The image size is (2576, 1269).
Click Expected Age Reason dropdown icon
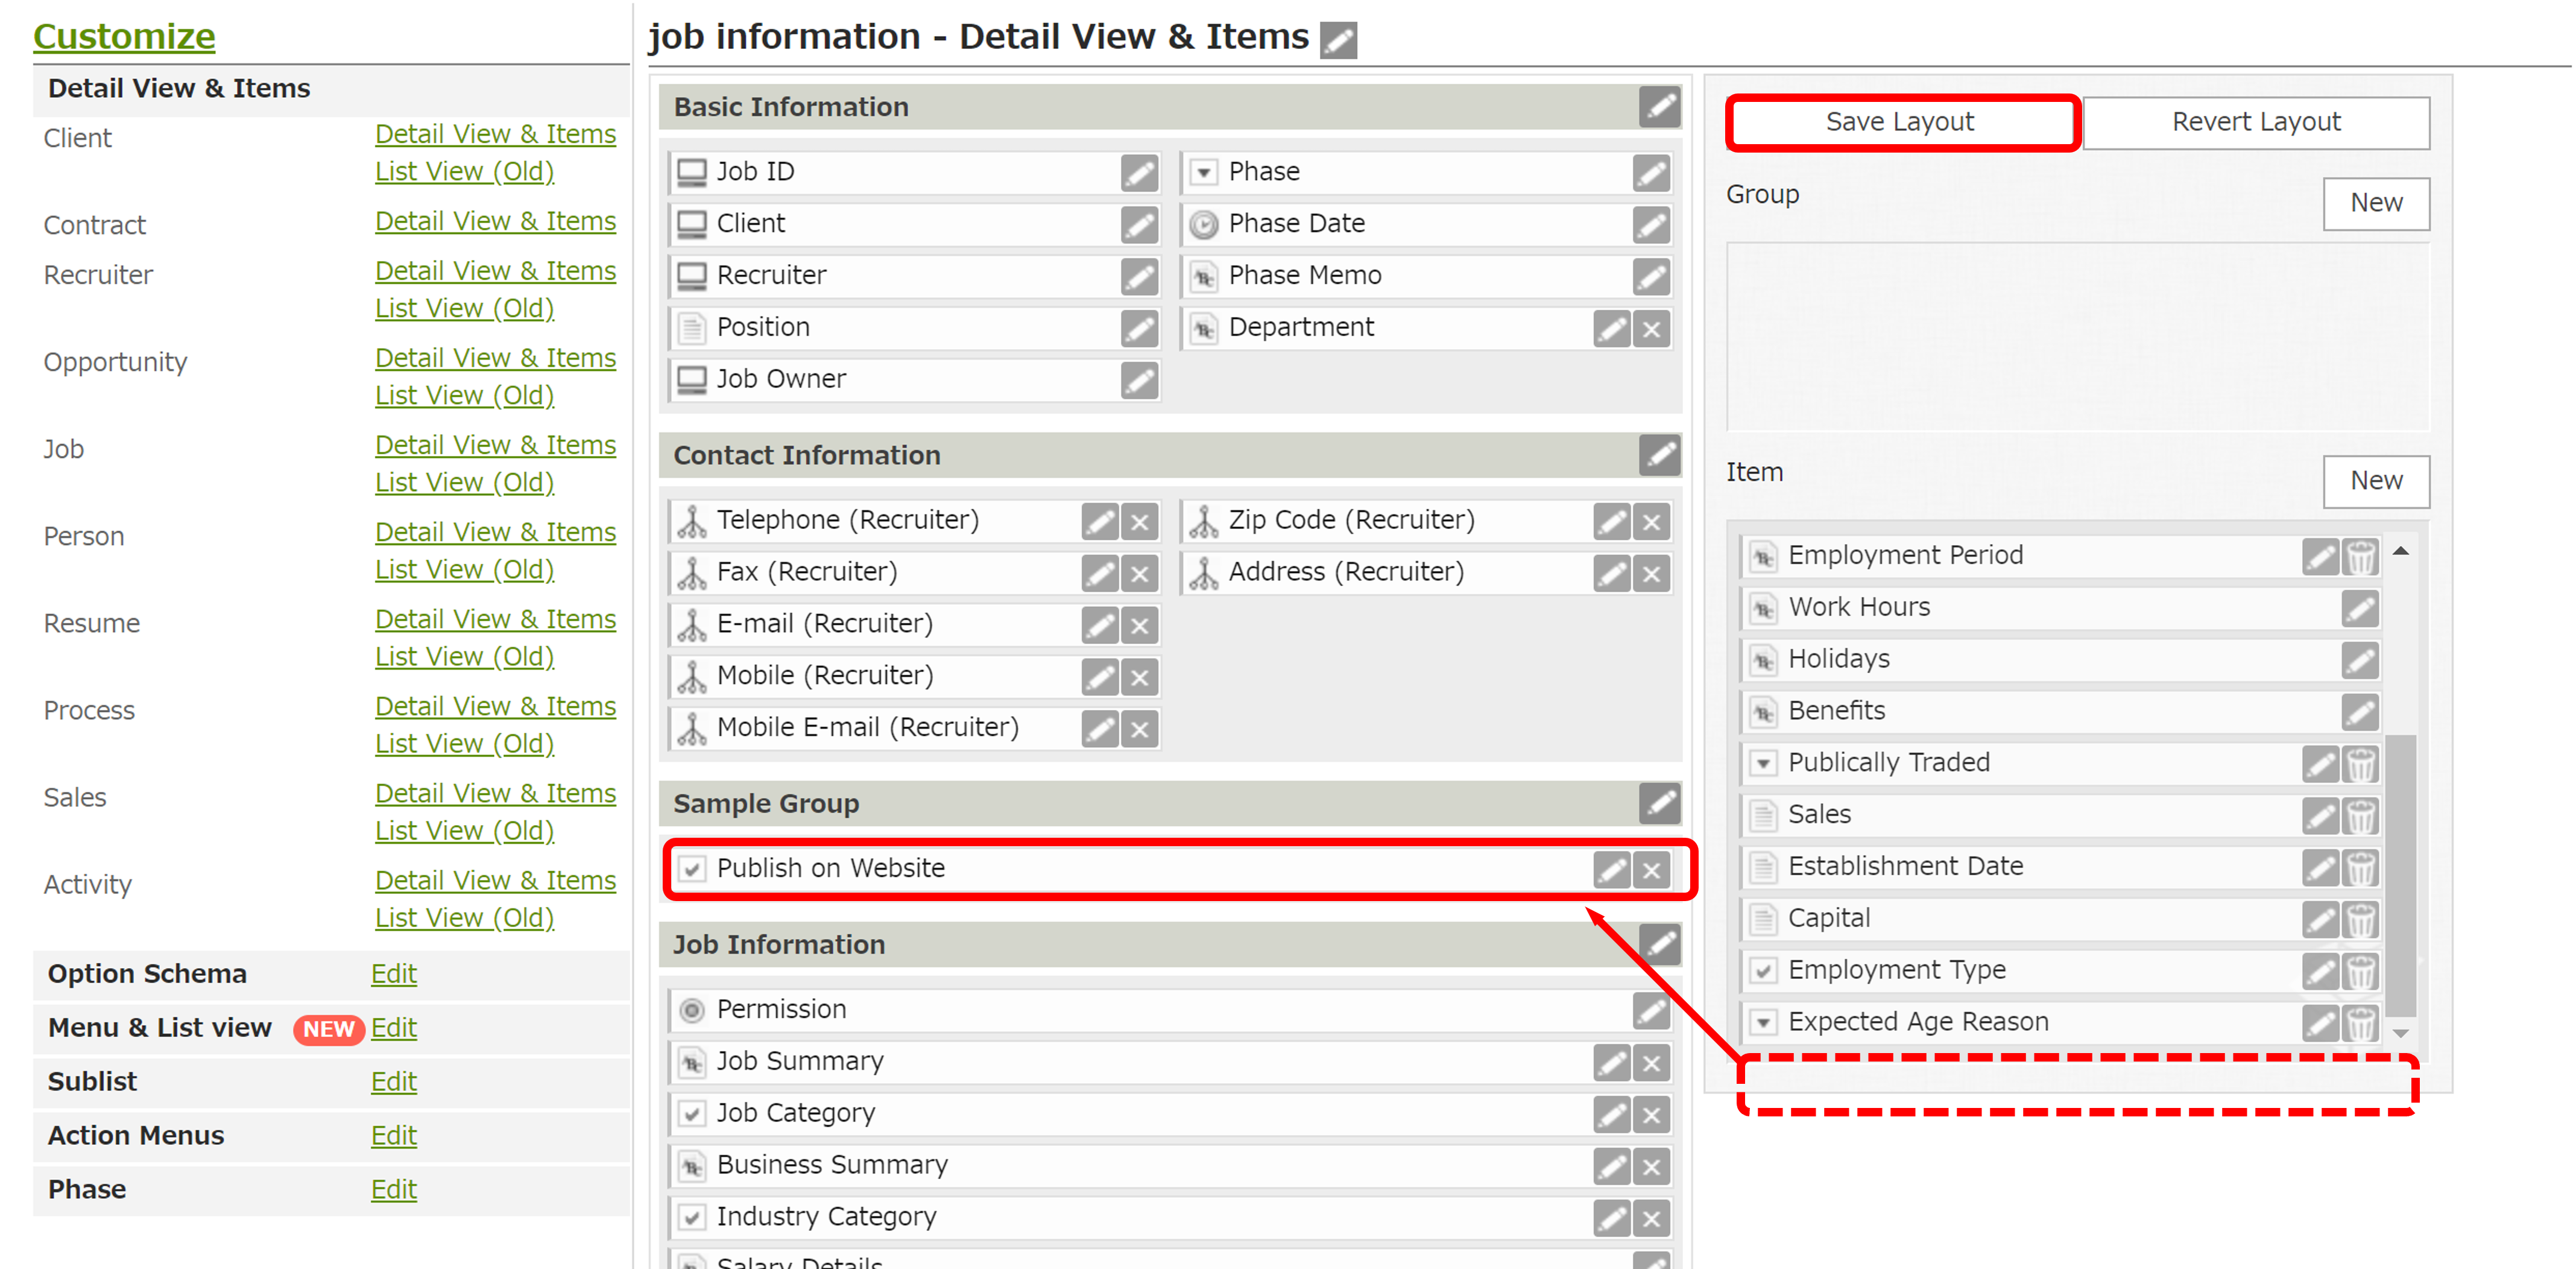click(1763, 1022)
